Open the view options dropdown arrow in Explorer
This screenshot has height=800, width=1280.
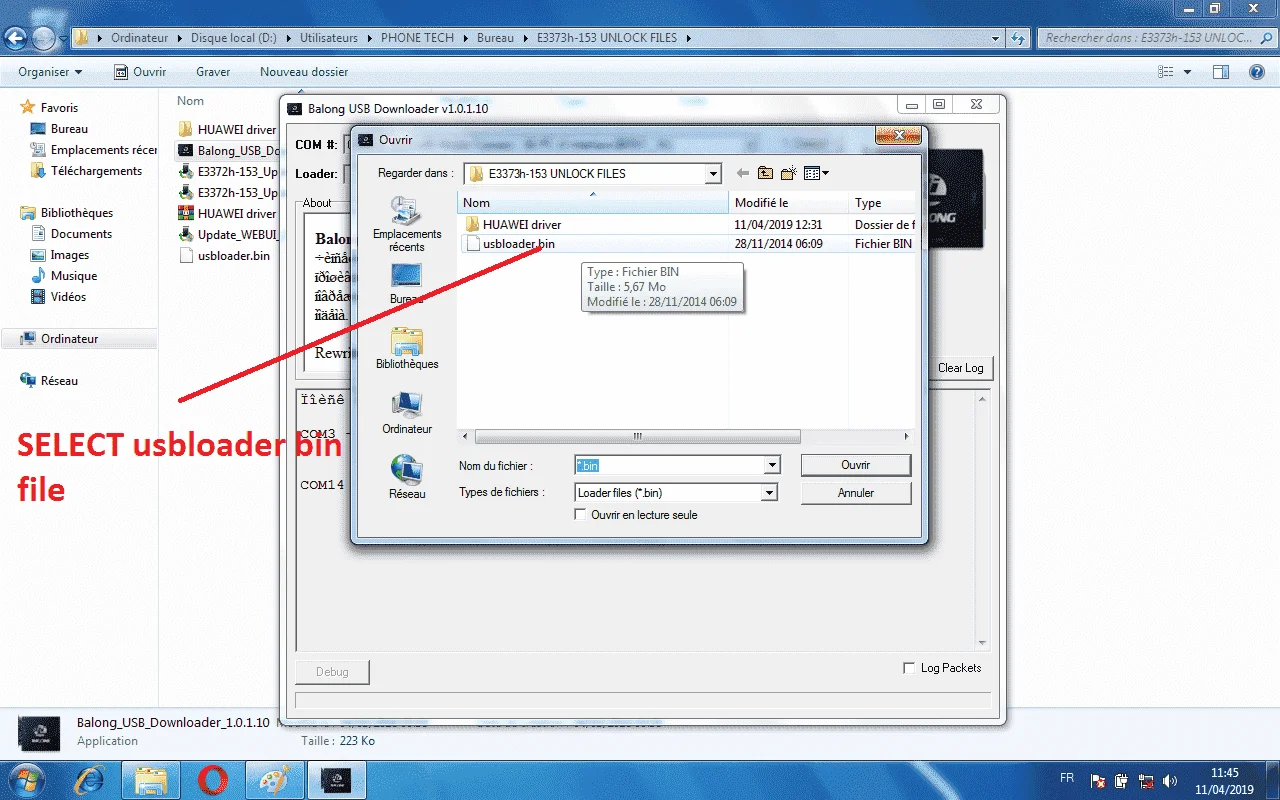click(x=1188, y=72)
